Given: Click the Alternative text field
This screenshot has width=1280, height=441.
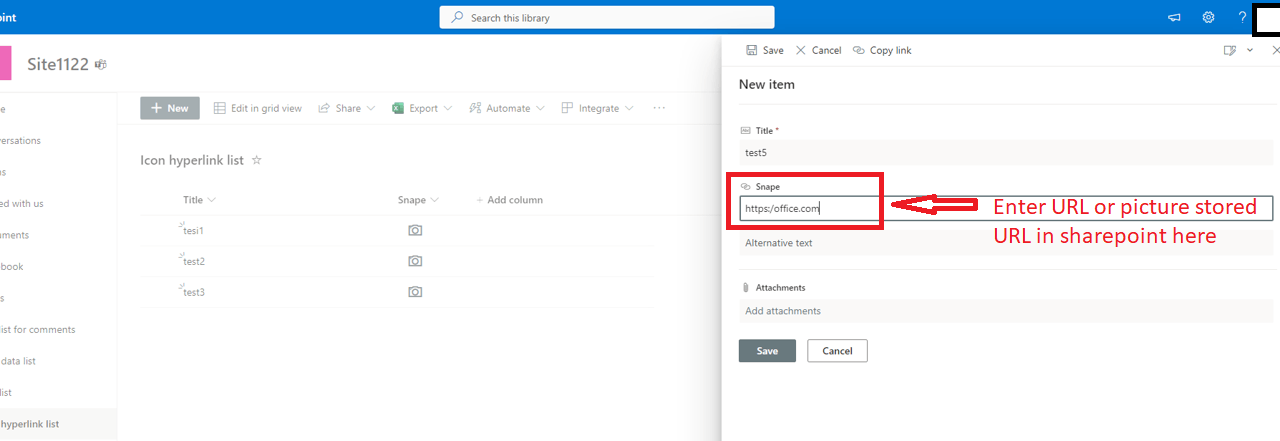Looking at the screenshot, I should click(1007, 243).
